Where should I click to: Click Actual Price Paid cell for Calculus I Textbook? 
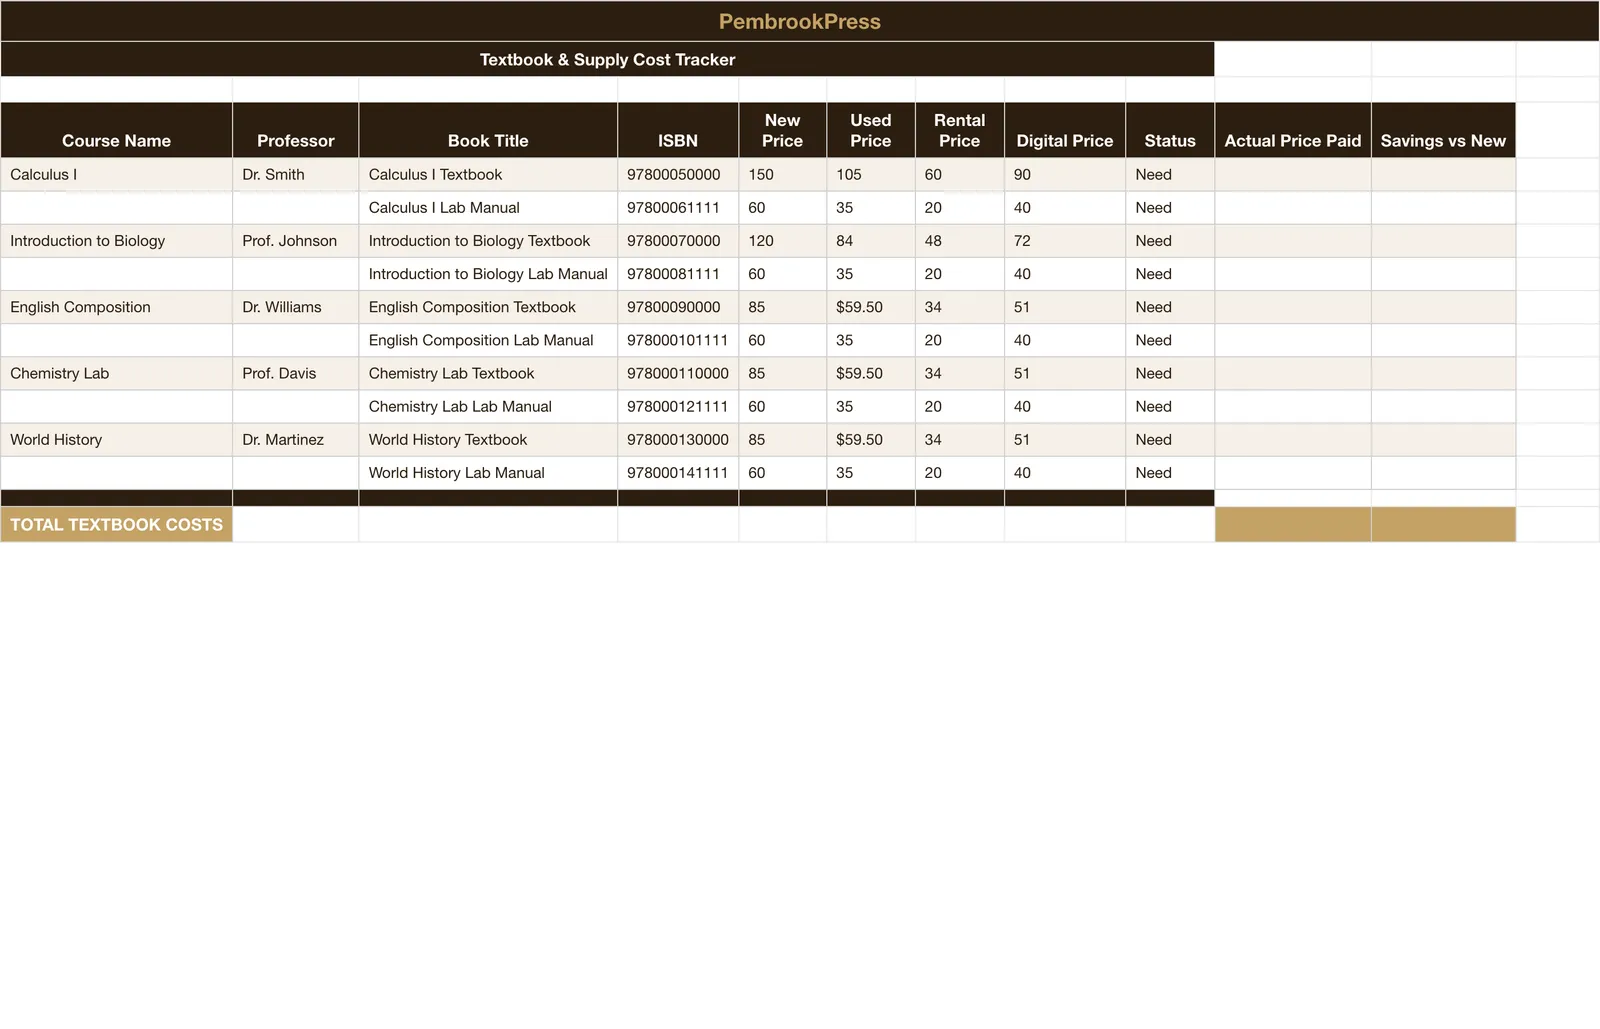click(1293, 174)
